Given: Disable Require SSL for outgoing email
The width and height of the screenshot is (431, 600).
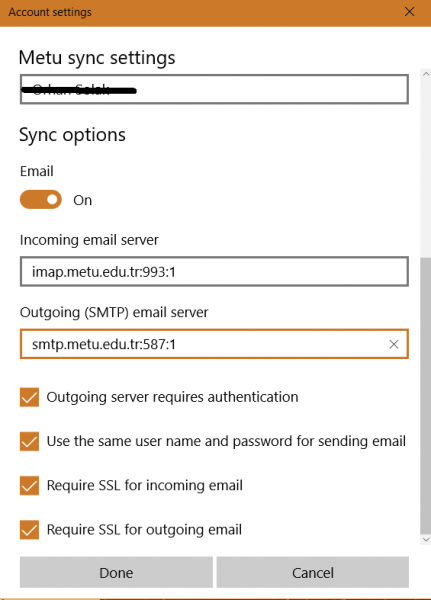Looking at the screenshot, I should tap(29, 530).
